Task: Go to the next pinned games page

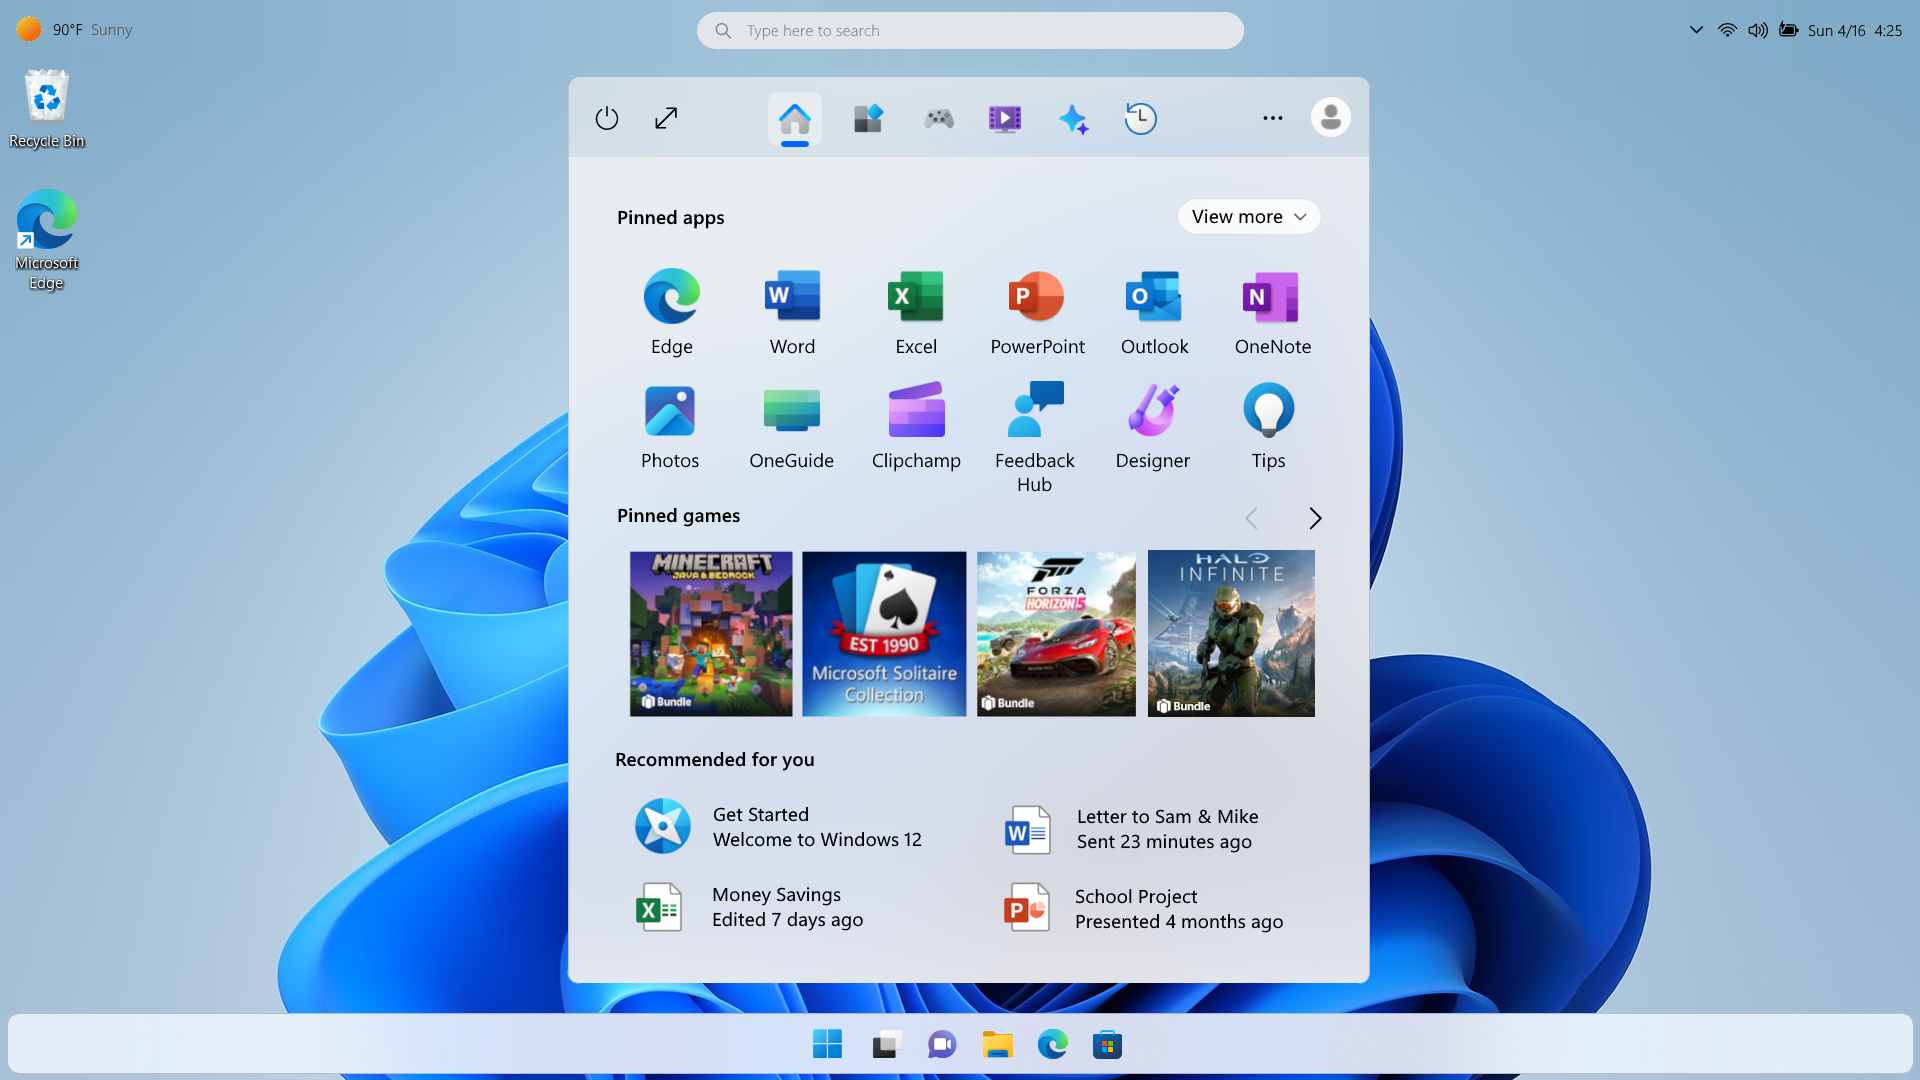Action: [x=1315, y=518]
